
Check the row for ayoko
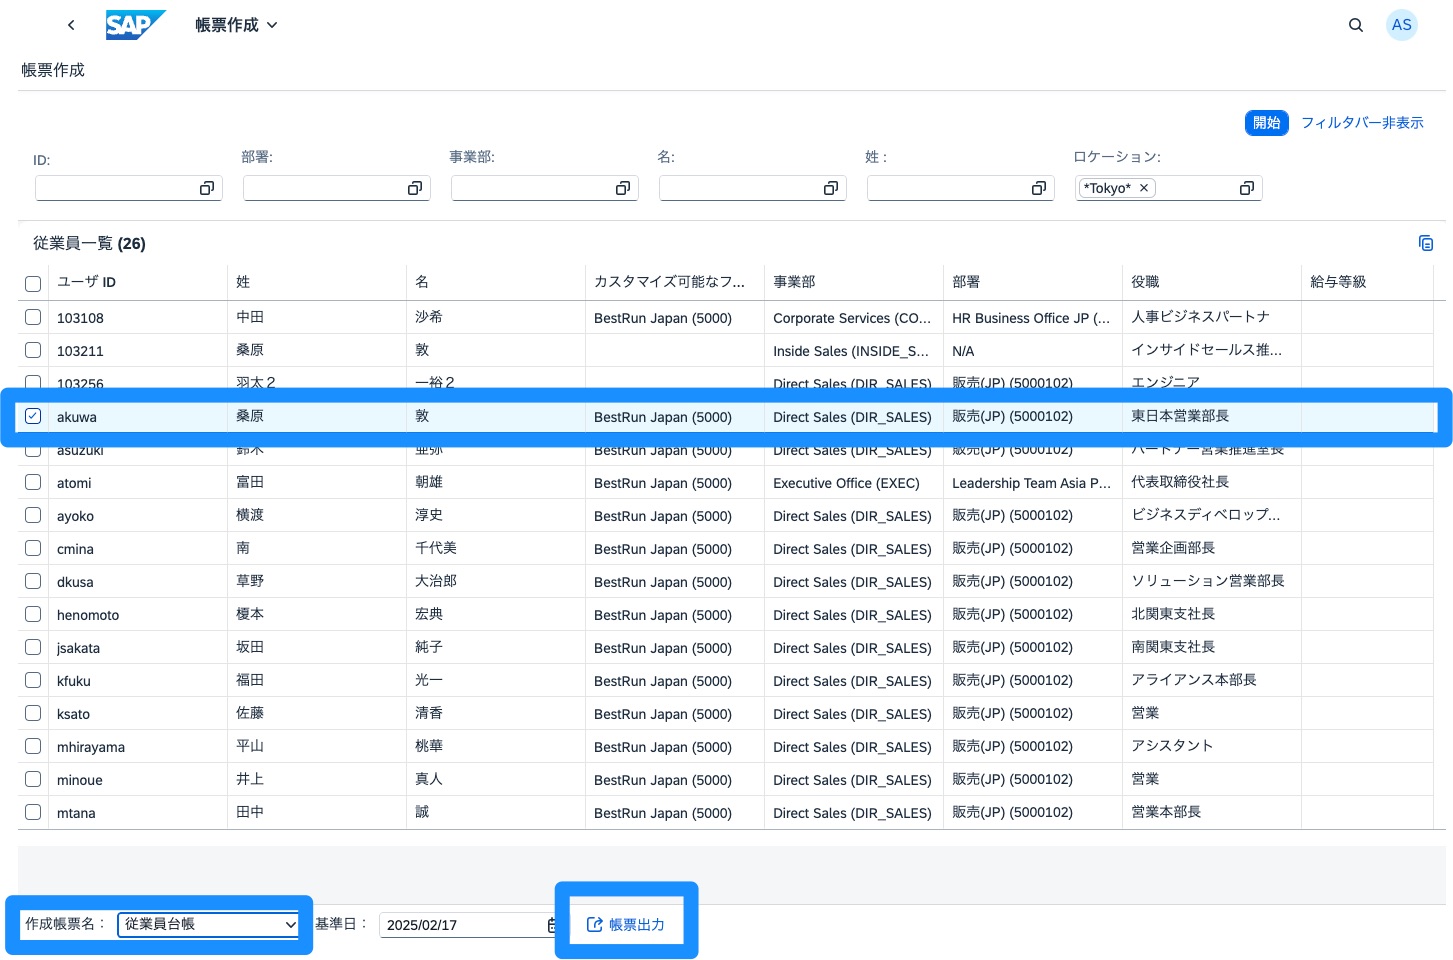coord(33,515)
